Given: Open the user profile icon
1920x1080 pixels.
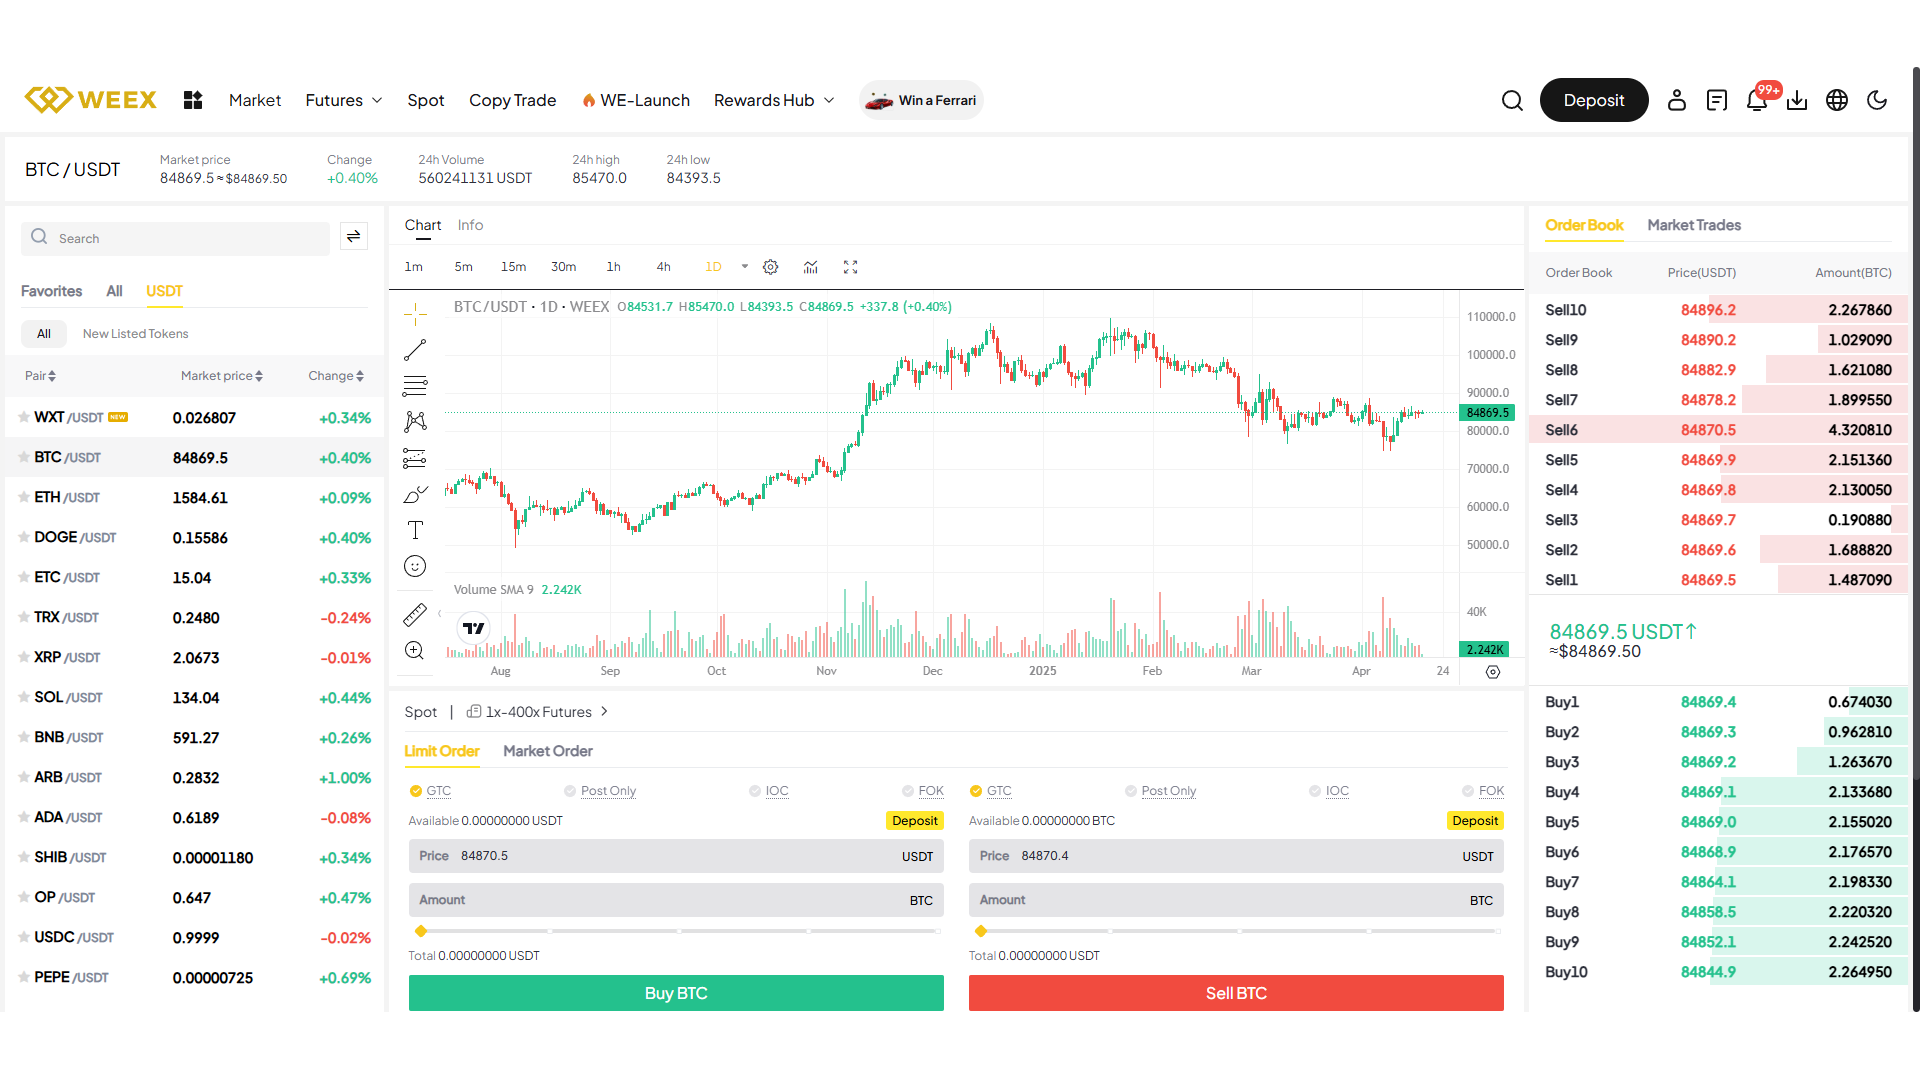Looking at the screenshot, I should (x=1677, y=100).
